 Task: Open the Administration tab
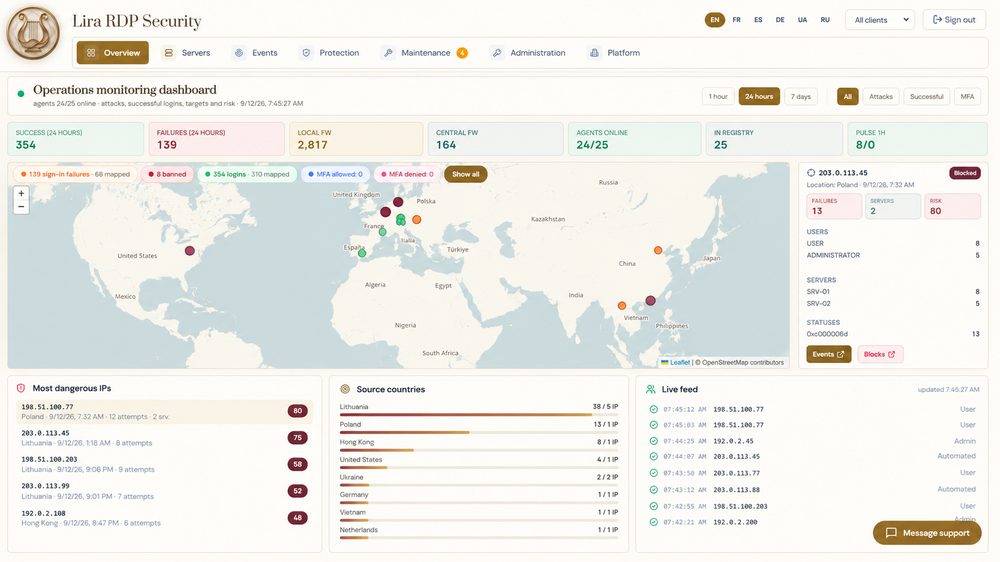point(529,53)
